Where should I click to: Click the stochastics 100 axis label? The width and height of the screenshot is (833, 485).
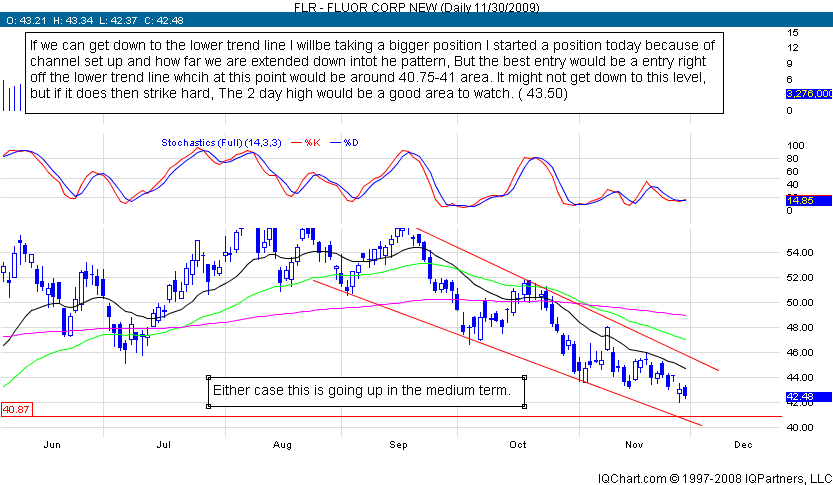(795, 146)
